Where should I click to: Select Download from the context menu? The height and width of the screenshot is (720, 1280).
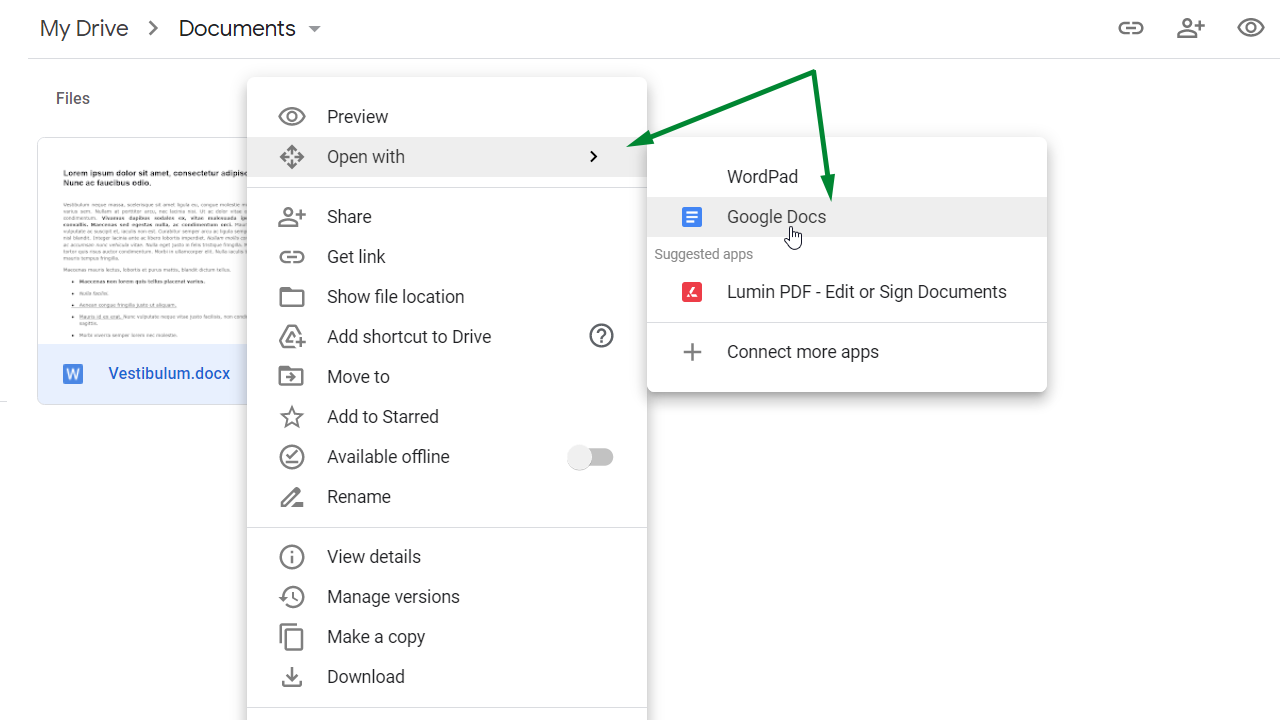click(447, 677)
